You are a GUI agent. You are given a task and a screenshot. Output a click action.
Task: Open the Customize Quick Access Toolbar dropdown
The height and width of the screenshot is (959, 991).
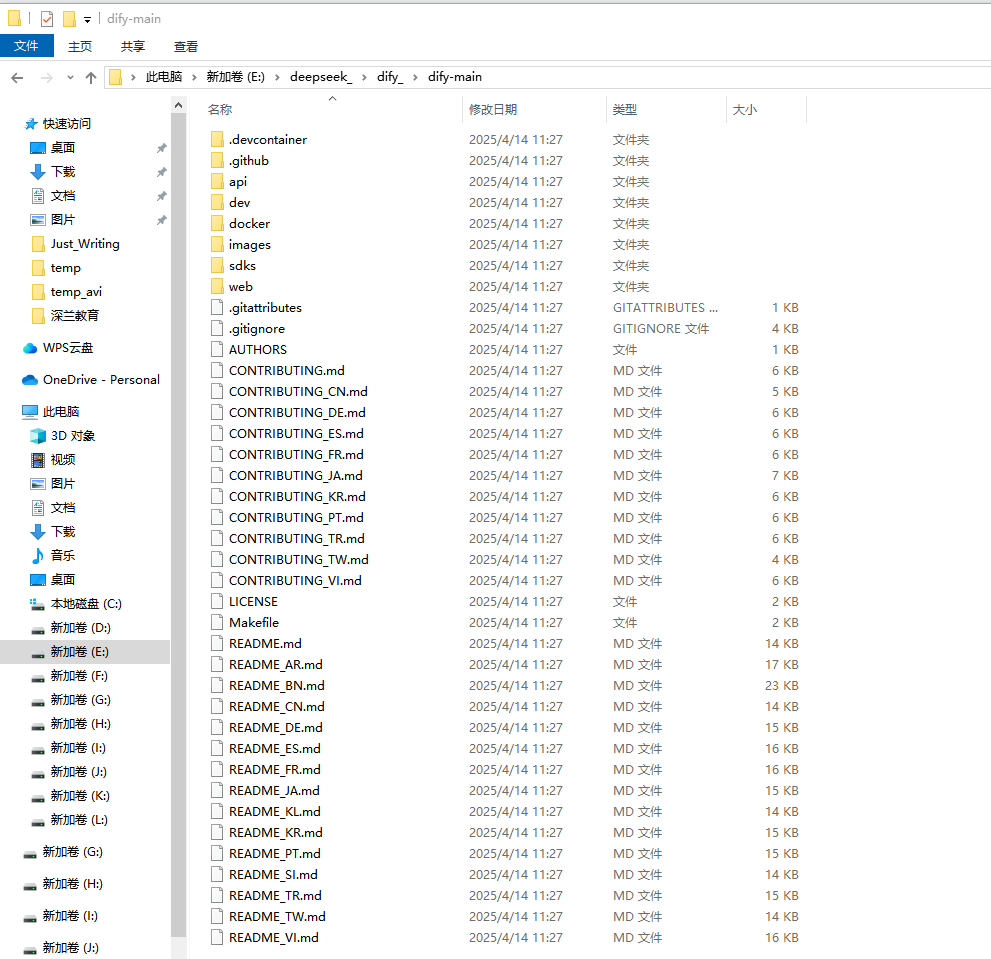tap(85, 19)
